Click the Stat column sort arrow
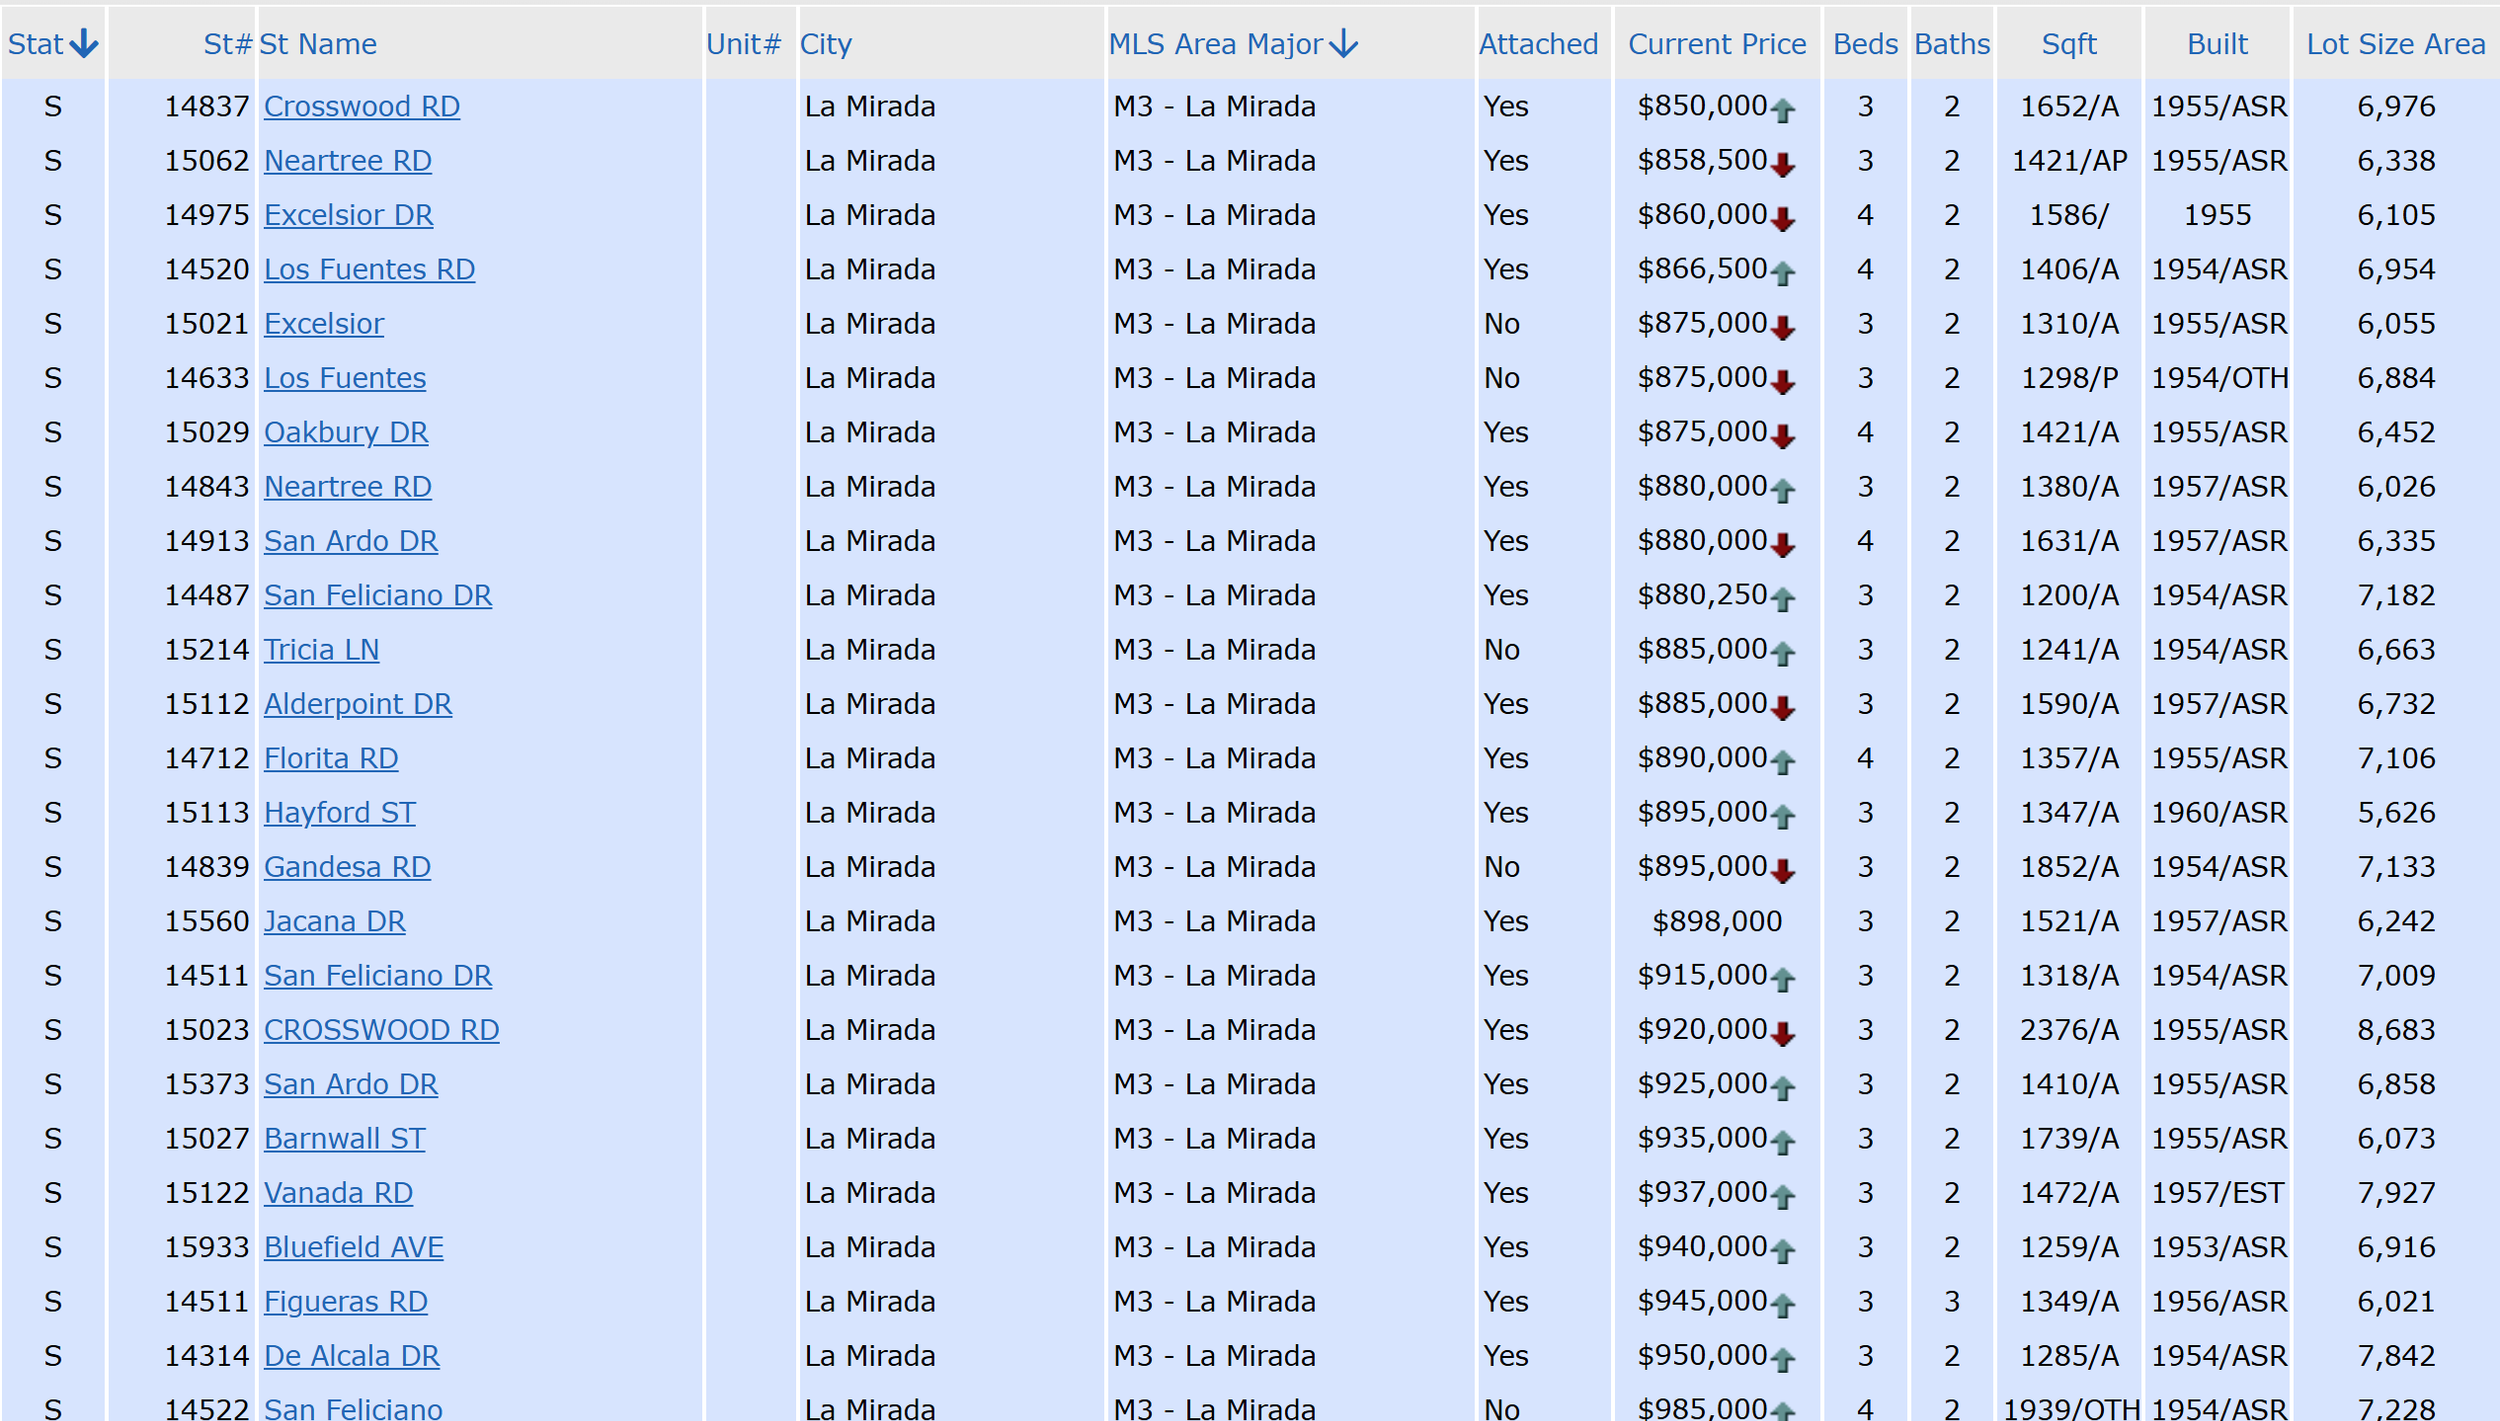The width and height of the screenshot is (2500, 1421). [x=84, y=43]
